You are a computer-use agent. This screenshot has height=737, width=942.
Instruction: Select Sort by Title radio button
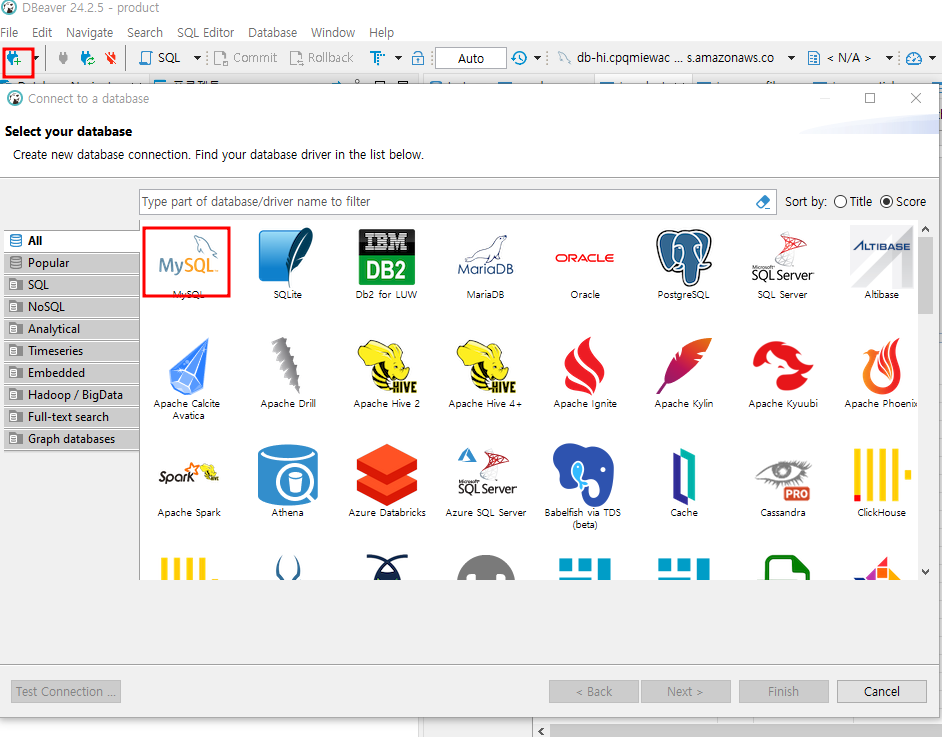pos(840,202)
